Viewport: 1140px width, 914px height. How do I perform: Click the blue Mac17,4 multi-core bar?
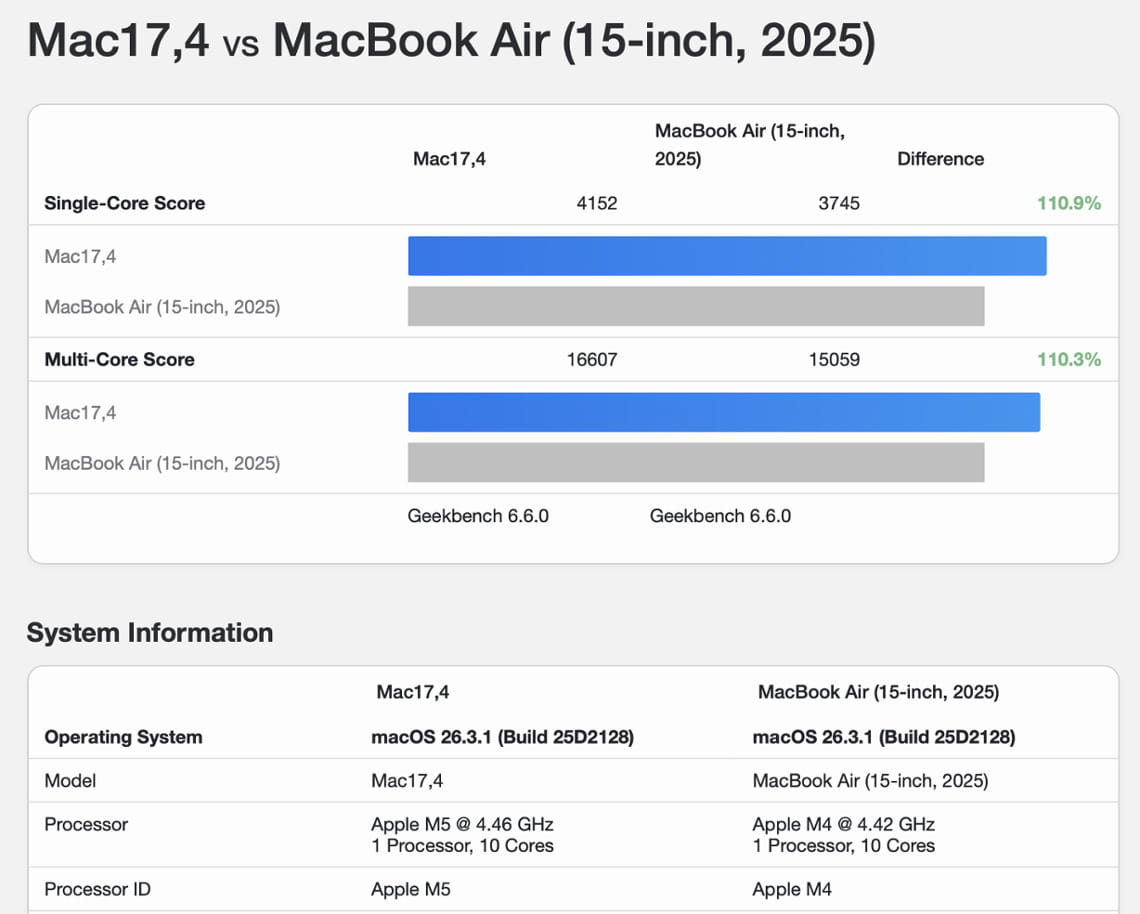tap(724, 411)
